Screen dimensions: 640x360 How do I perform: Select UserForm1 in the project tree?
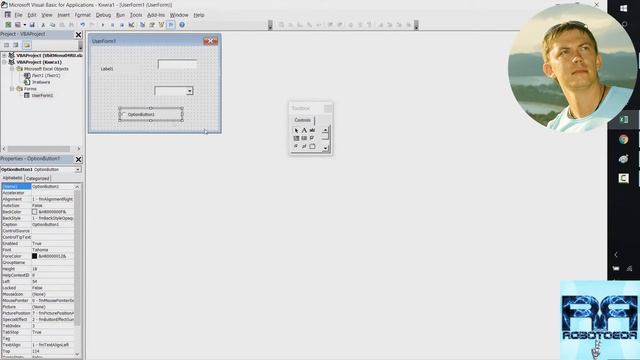42,96
